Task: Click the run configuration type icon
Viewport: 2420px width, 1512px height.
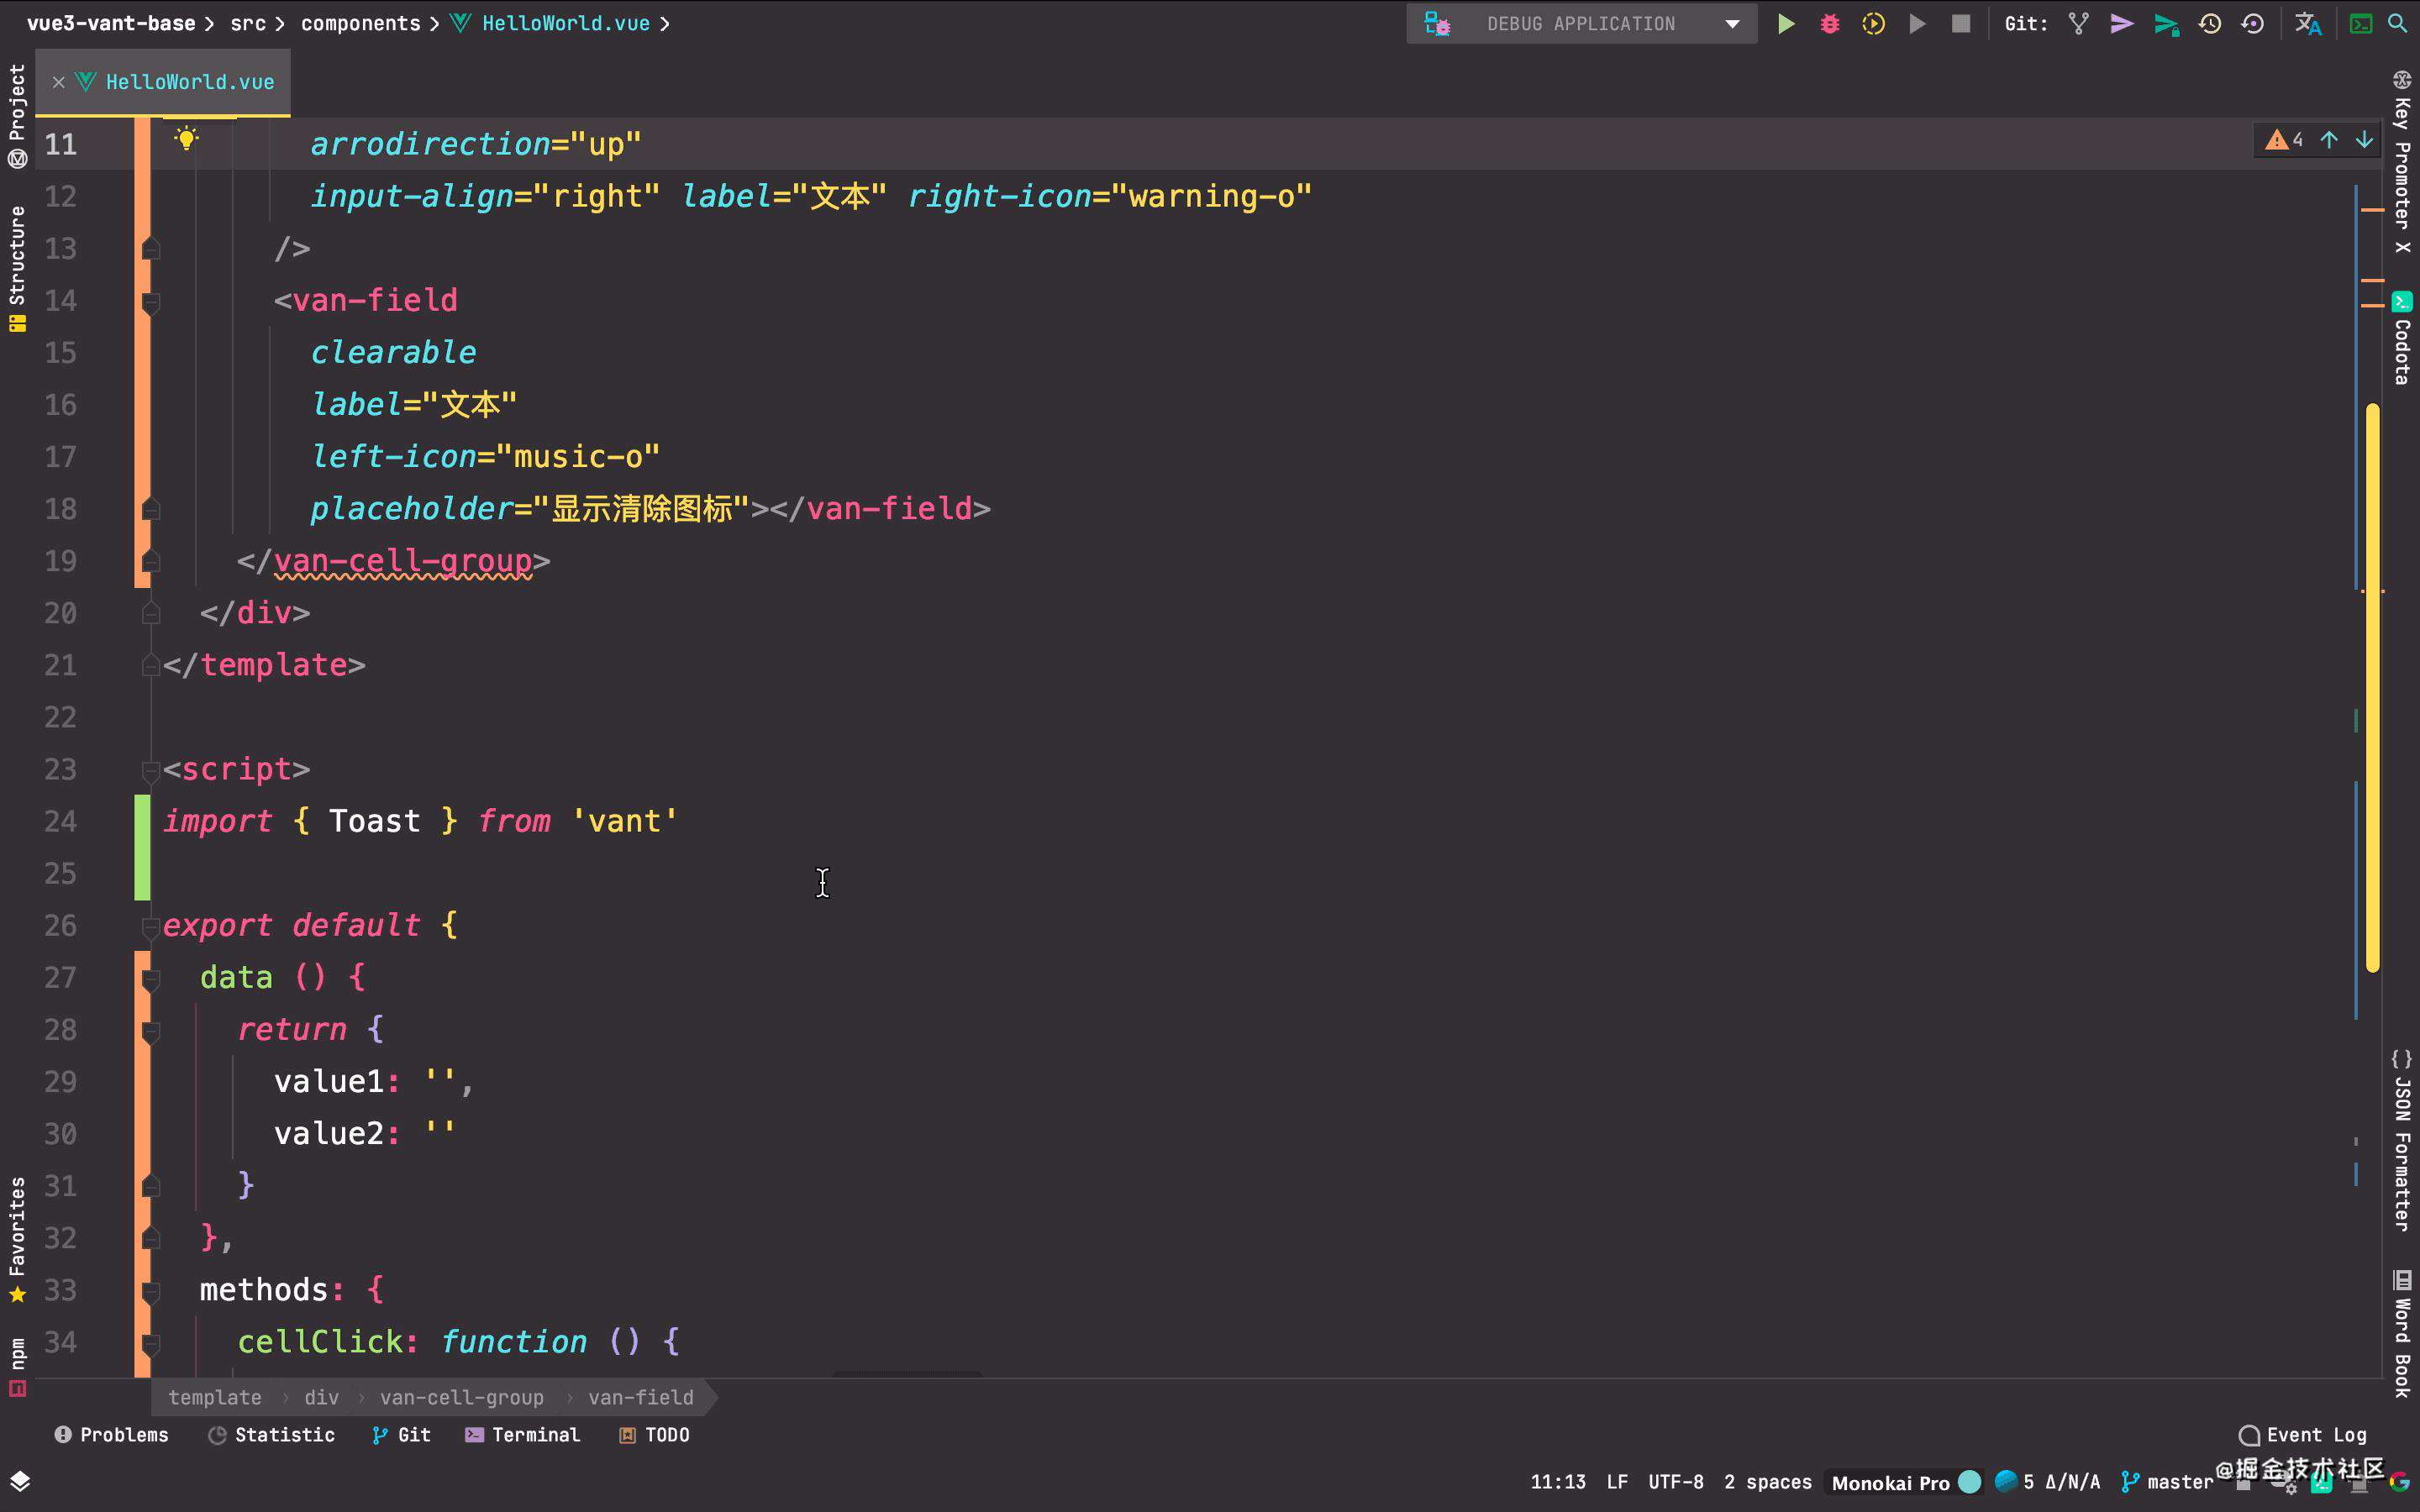Action: coord(1438,24)
